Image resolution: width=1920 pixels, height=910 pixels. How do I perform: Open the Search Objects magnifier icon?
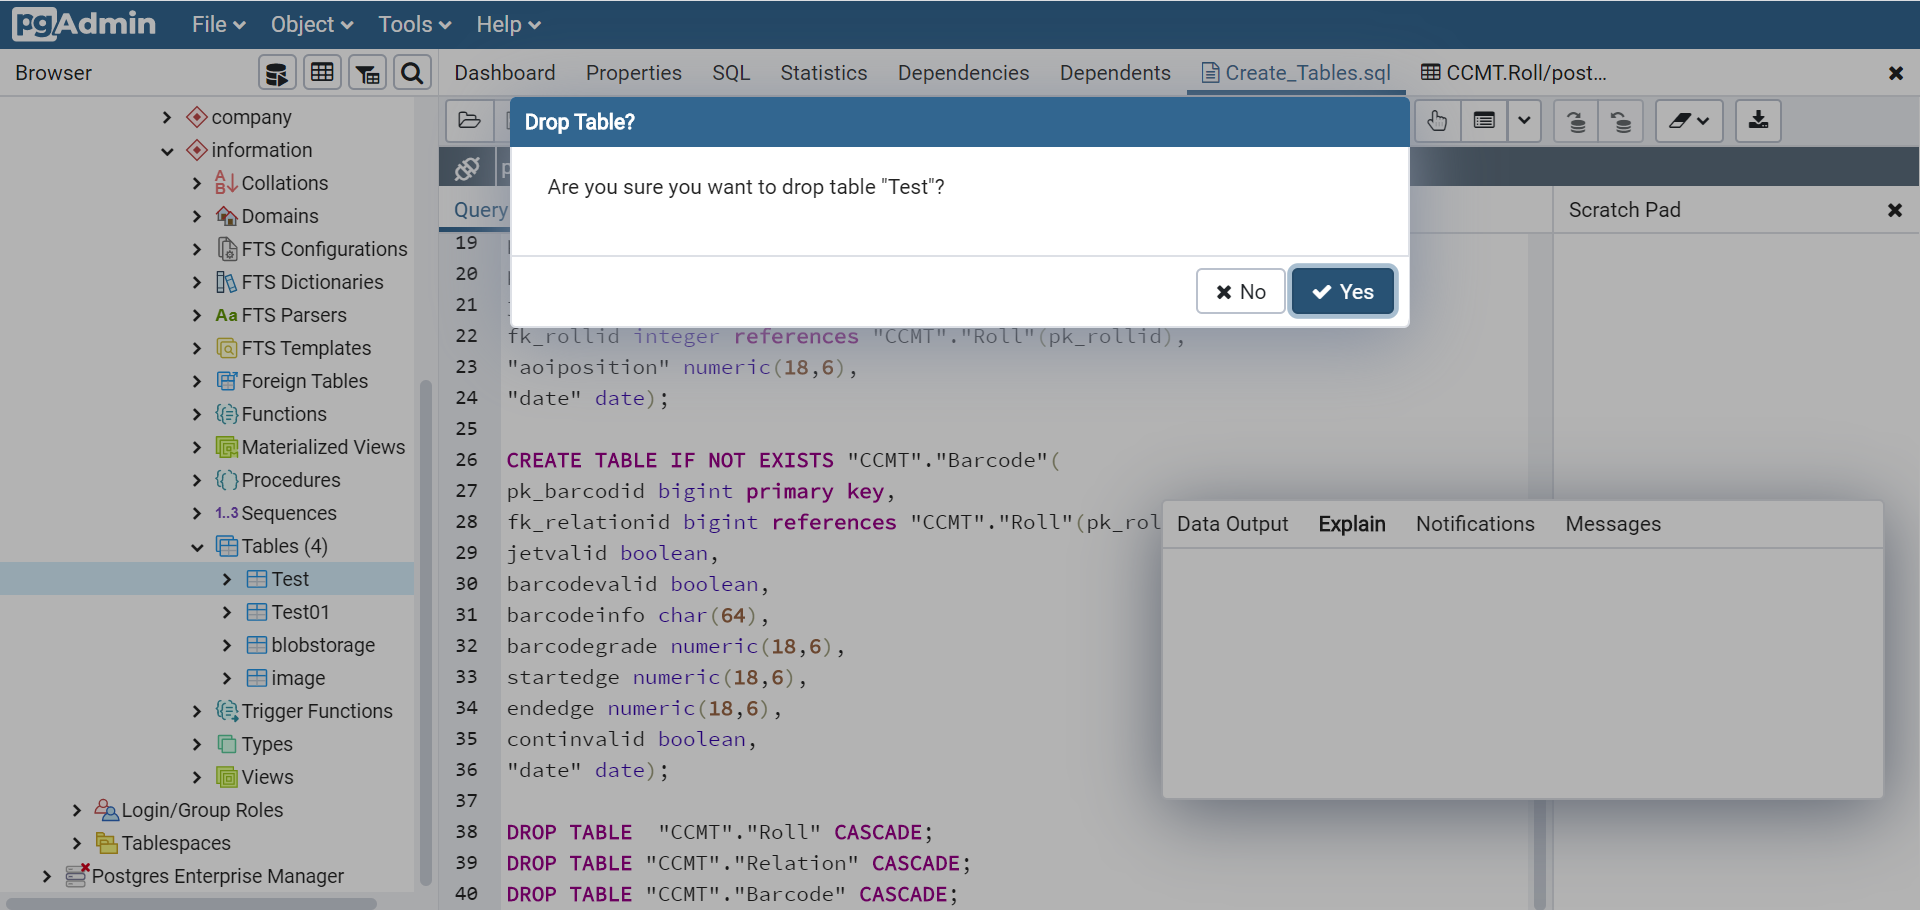pyautogui.click(x=412, y=72)
